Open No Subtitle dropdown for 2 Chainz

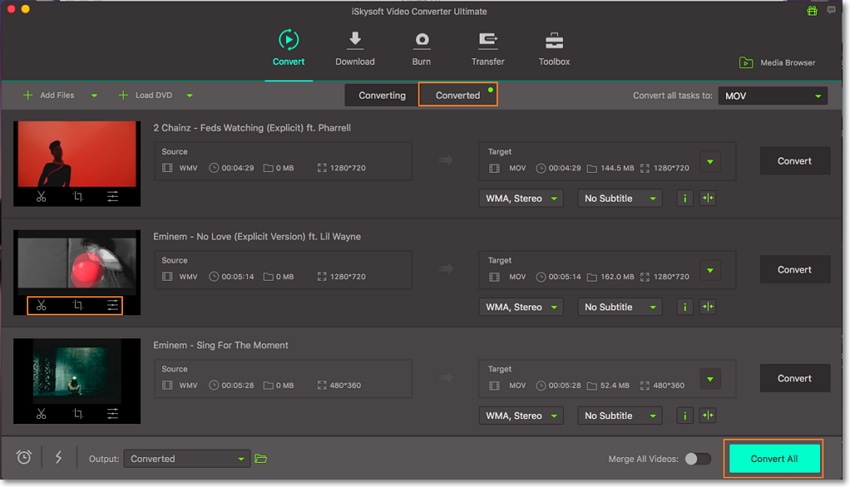620,198
